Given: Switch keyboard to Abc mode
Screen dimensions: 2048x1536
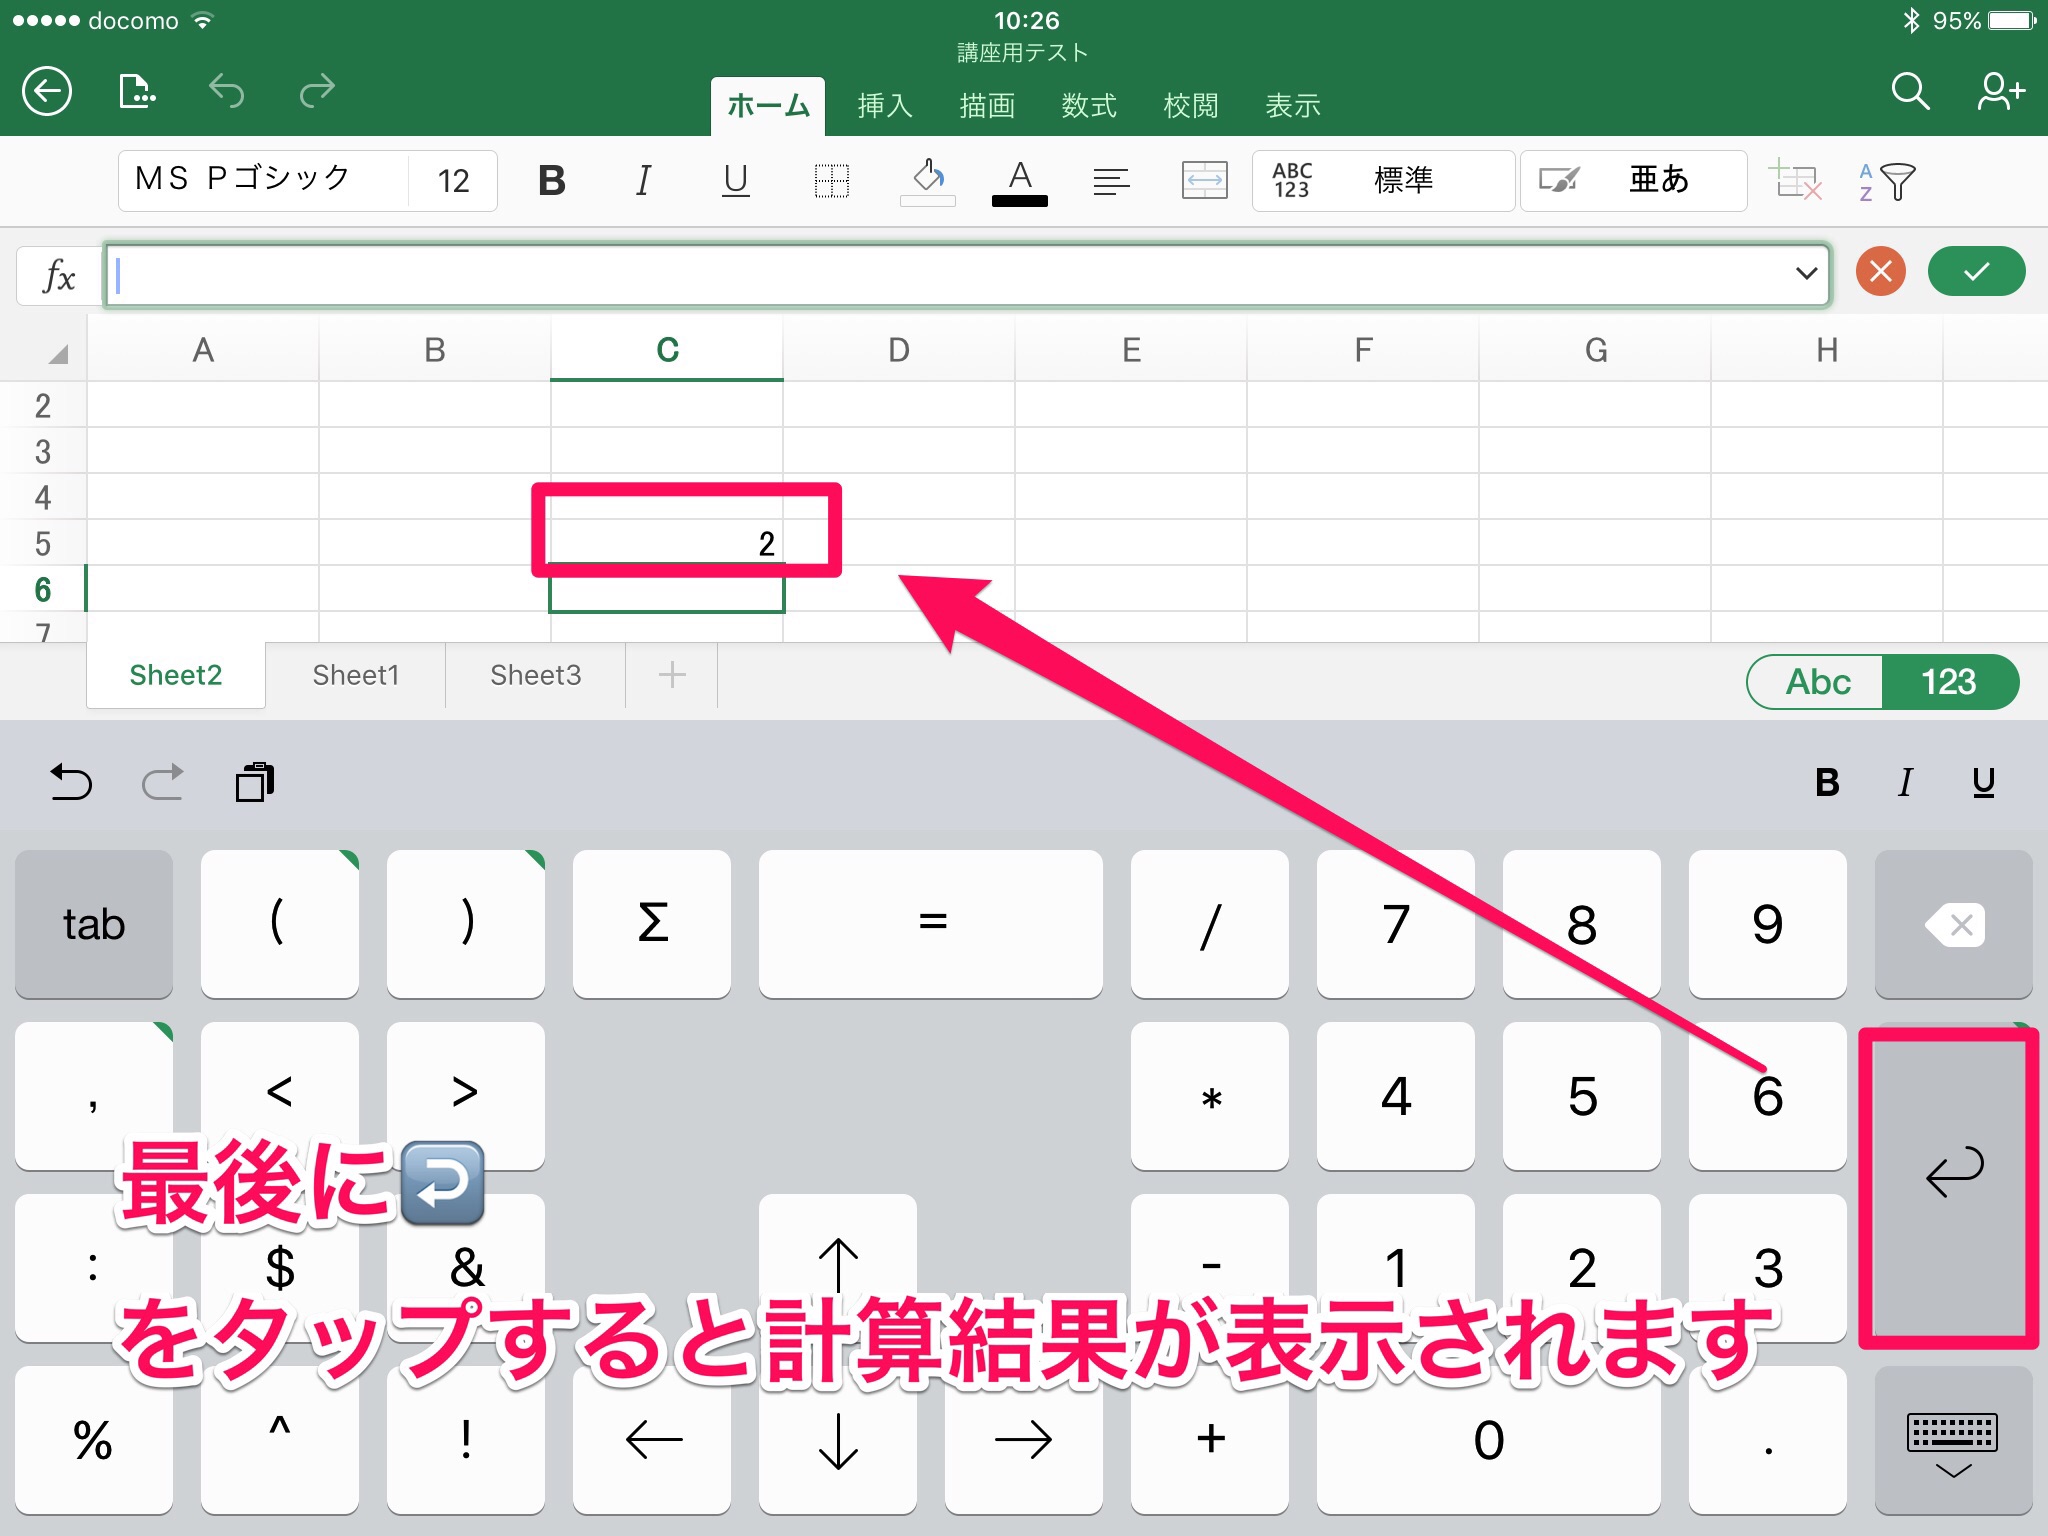Looking at the screenshot, I should 1816,682.
